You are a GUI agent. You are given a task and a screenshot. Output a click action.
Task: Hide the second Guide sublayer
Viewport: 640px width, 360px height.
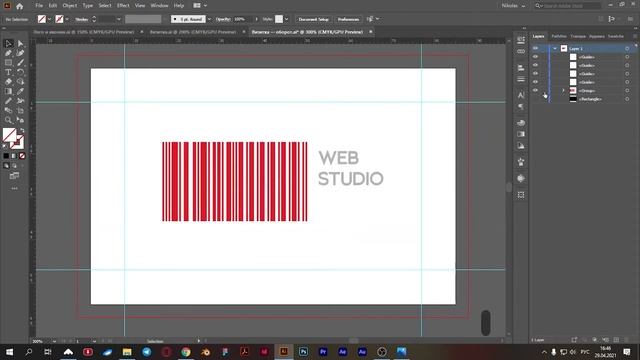(535, 65)
